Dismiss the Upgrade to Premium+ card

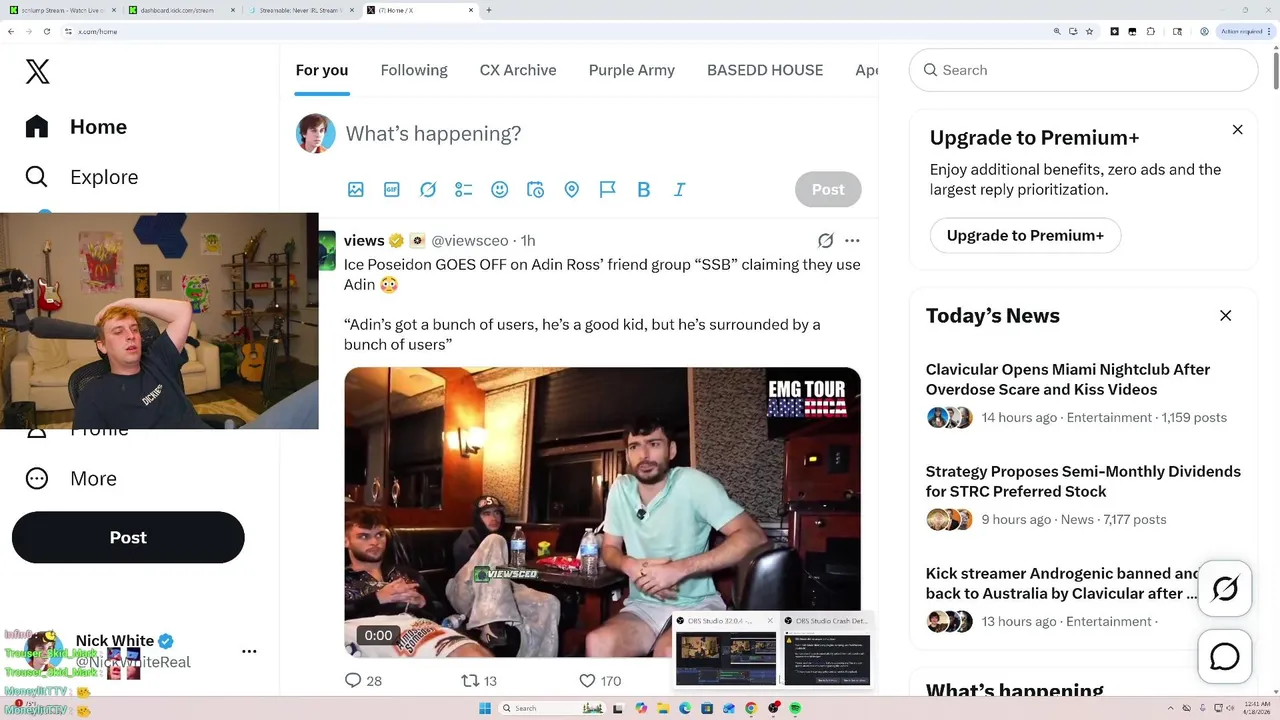click(x=1237, y=130)
